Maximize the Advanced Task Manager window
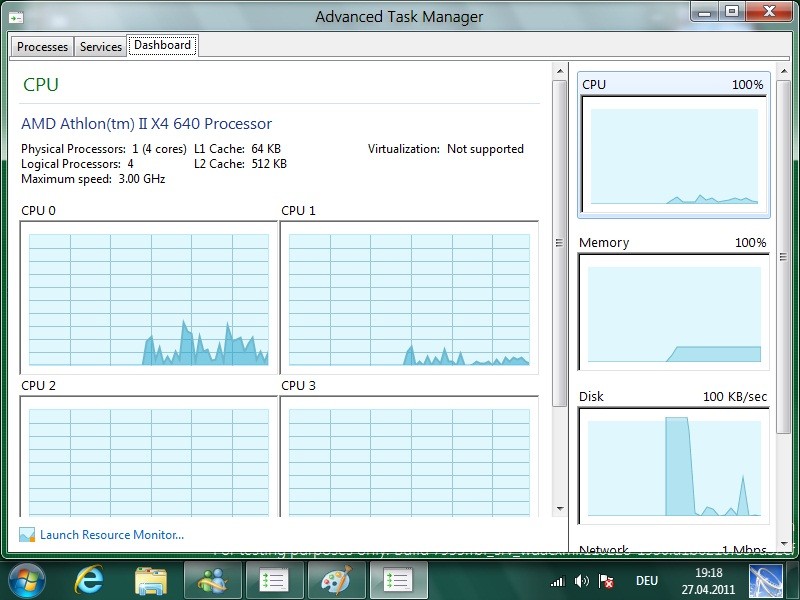The width and height of the screenshot is (800, 600). (x=732, y=12)
